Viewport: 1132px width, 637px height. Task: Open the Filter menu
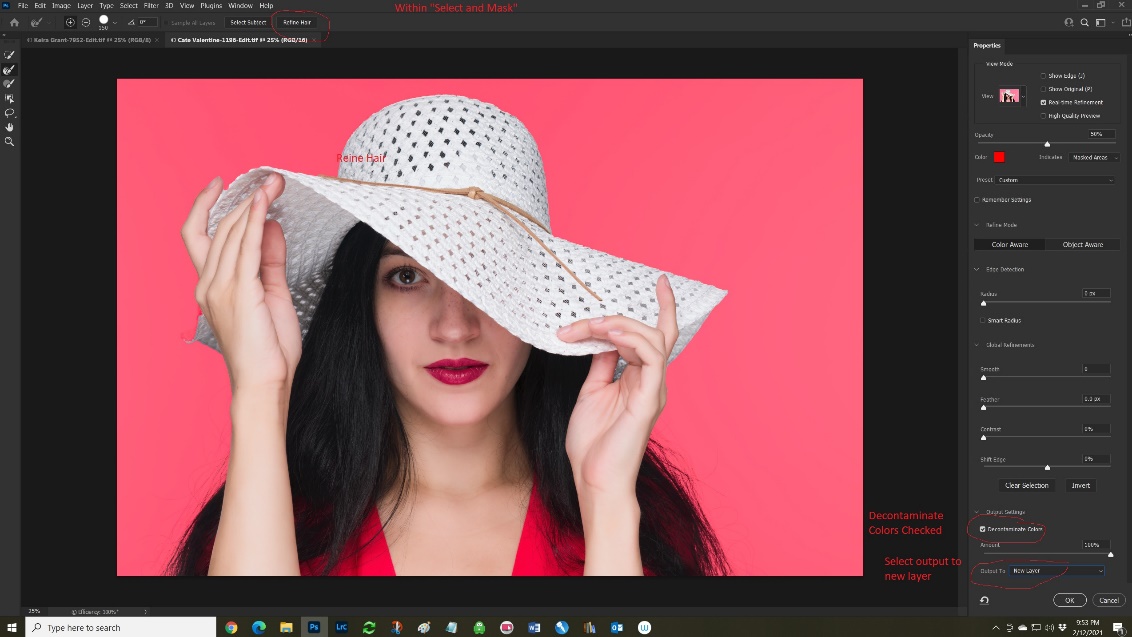click(151, 6)
